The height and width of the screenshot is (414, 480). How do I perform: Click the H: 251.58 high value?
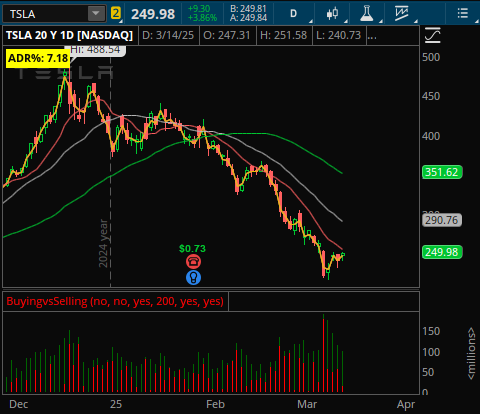[x=284, y=35]
